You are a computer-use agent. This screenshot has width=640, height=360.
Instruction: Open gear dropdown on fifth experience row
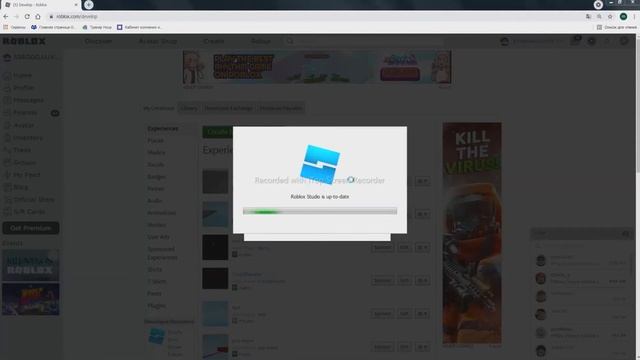coord(422,313)
